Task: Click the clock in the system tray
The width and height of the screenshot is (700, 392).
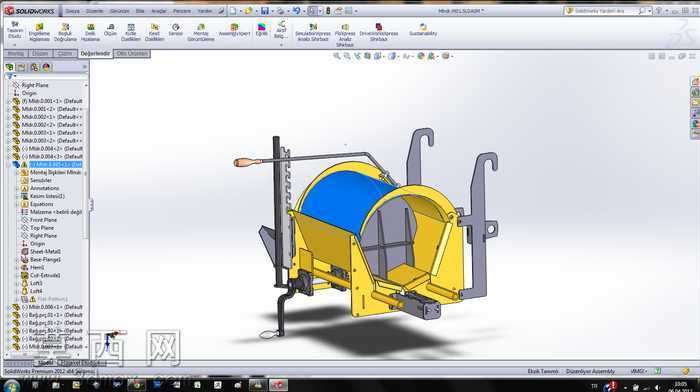Action: [681, 387]
